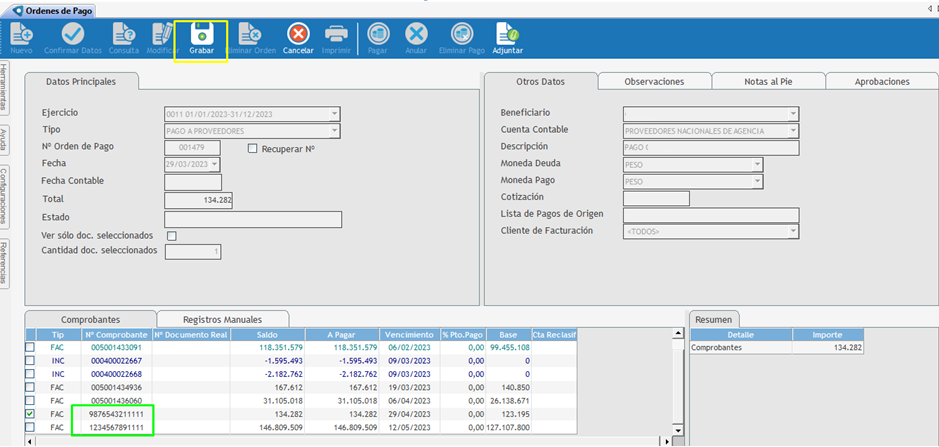The width and height of the screenshot is (939, 447).
Task: Click the grid's horizontal scrollbar left arrow
Action: click(30, 442)
